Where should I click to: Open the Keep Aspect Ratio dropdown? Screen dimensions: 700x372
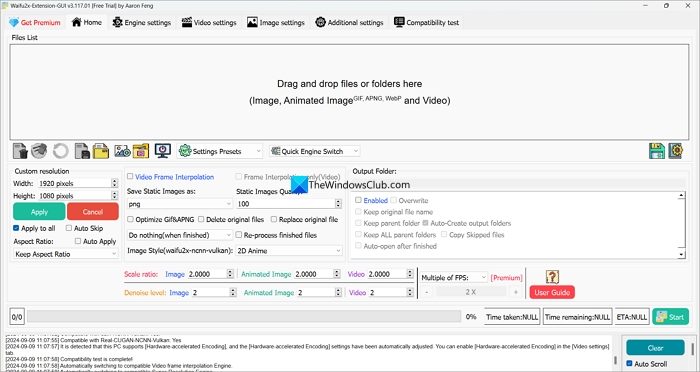[x=65, y=254]
